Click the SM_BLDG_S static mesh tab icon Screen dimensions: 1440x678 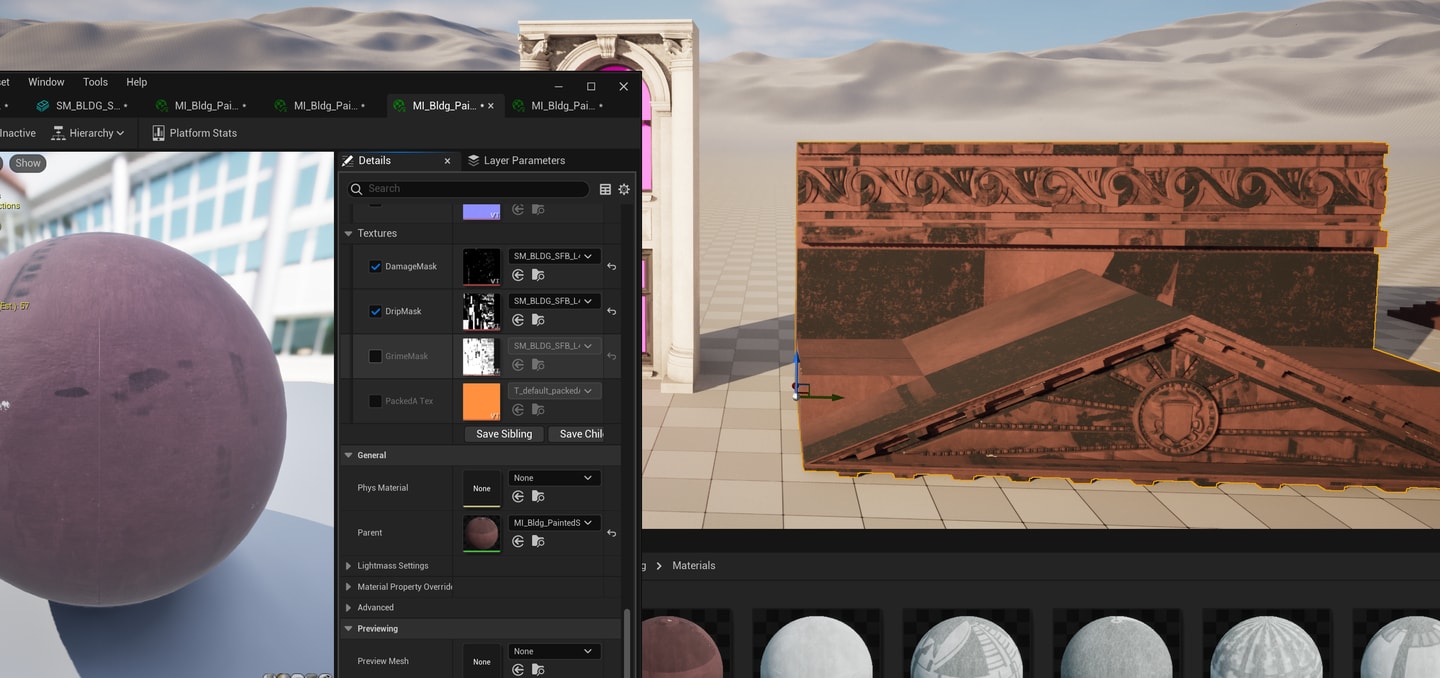[x=43, y=106]
